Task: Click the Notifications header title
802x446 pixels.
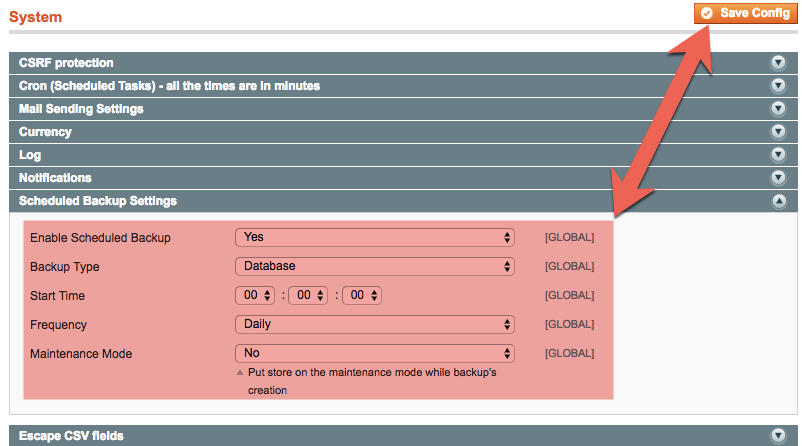Action: click(55, 178)
